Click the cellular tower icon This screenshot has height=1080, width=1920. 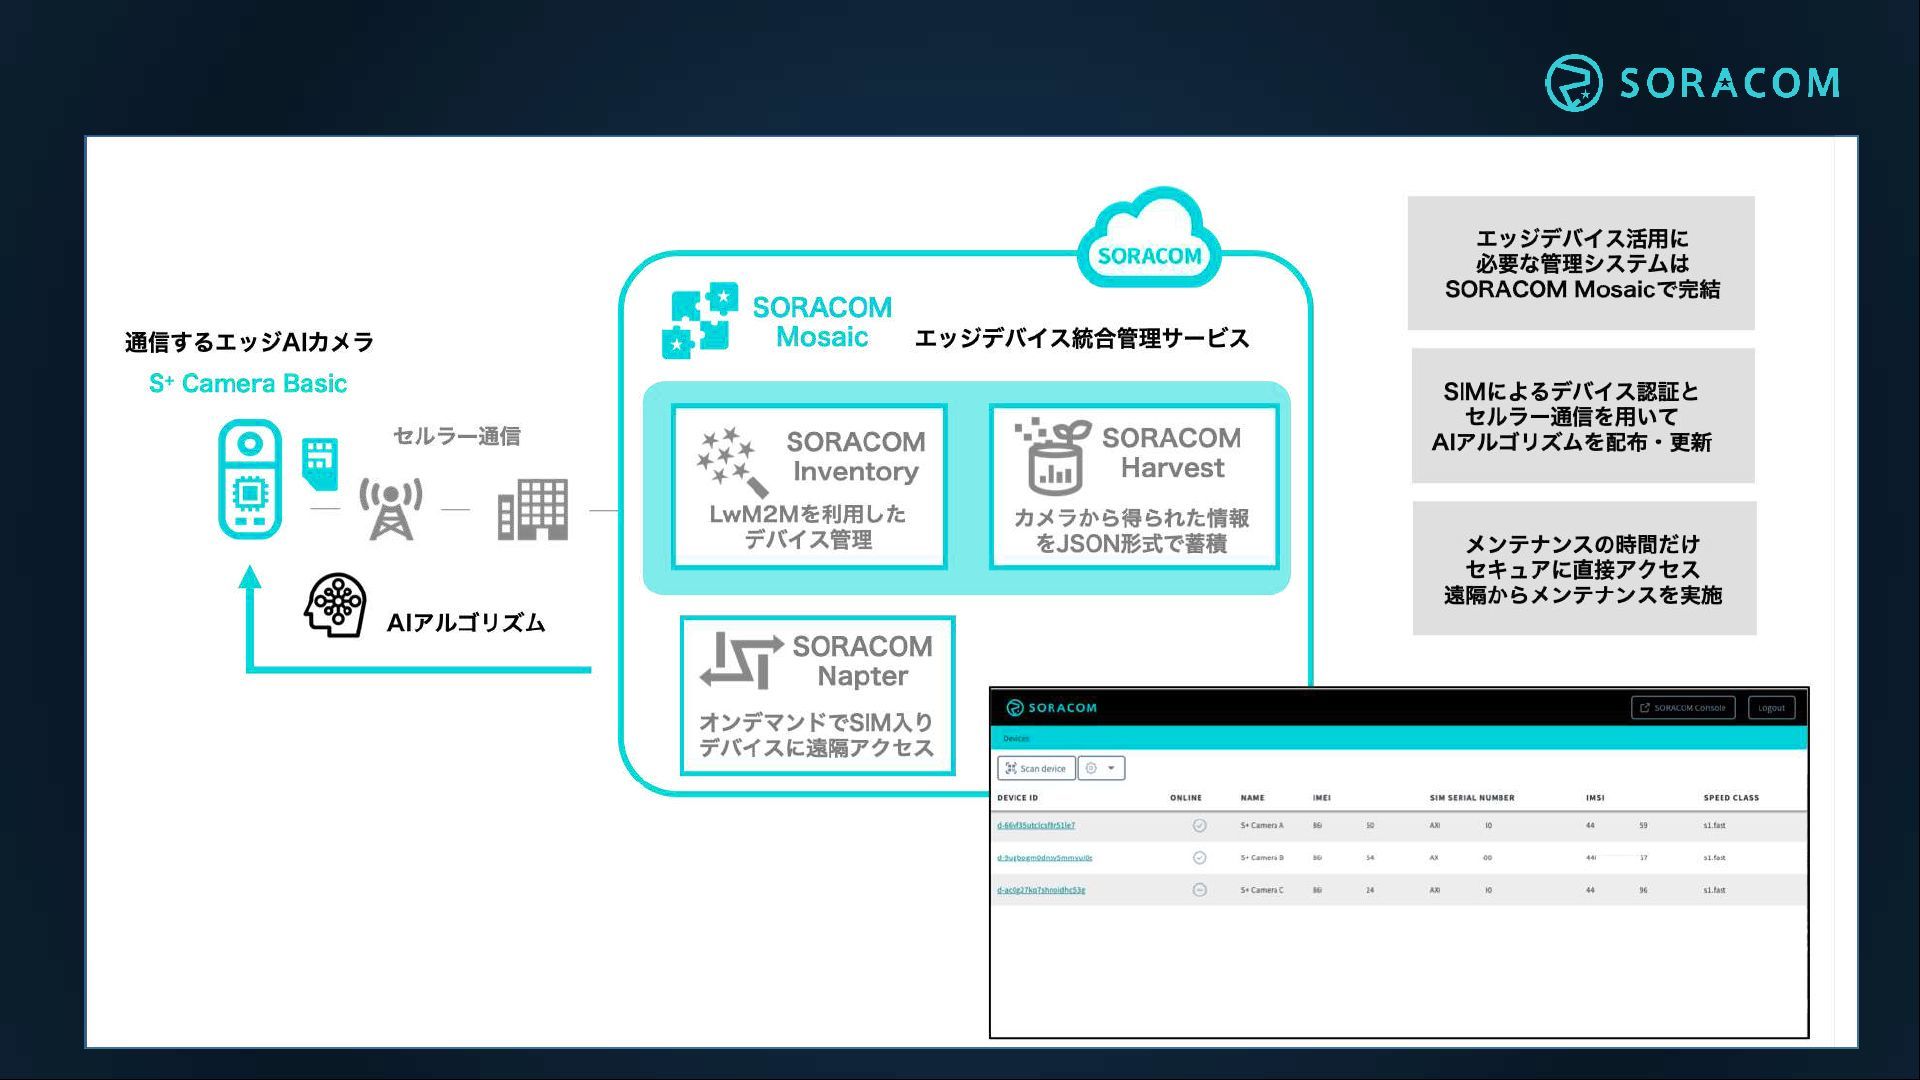(391, 509)
